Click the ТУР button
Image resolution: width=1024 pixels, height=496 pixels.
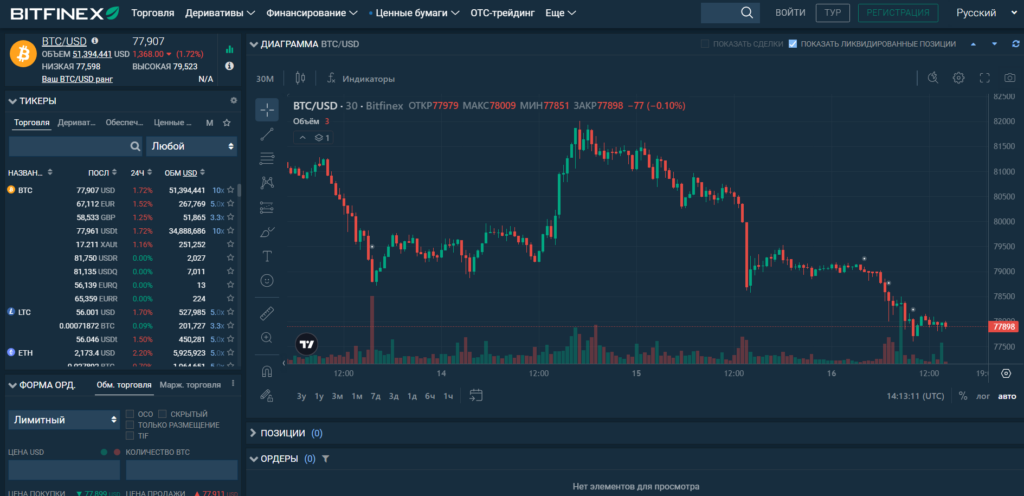pyautogui.click(x=833, y=13)
